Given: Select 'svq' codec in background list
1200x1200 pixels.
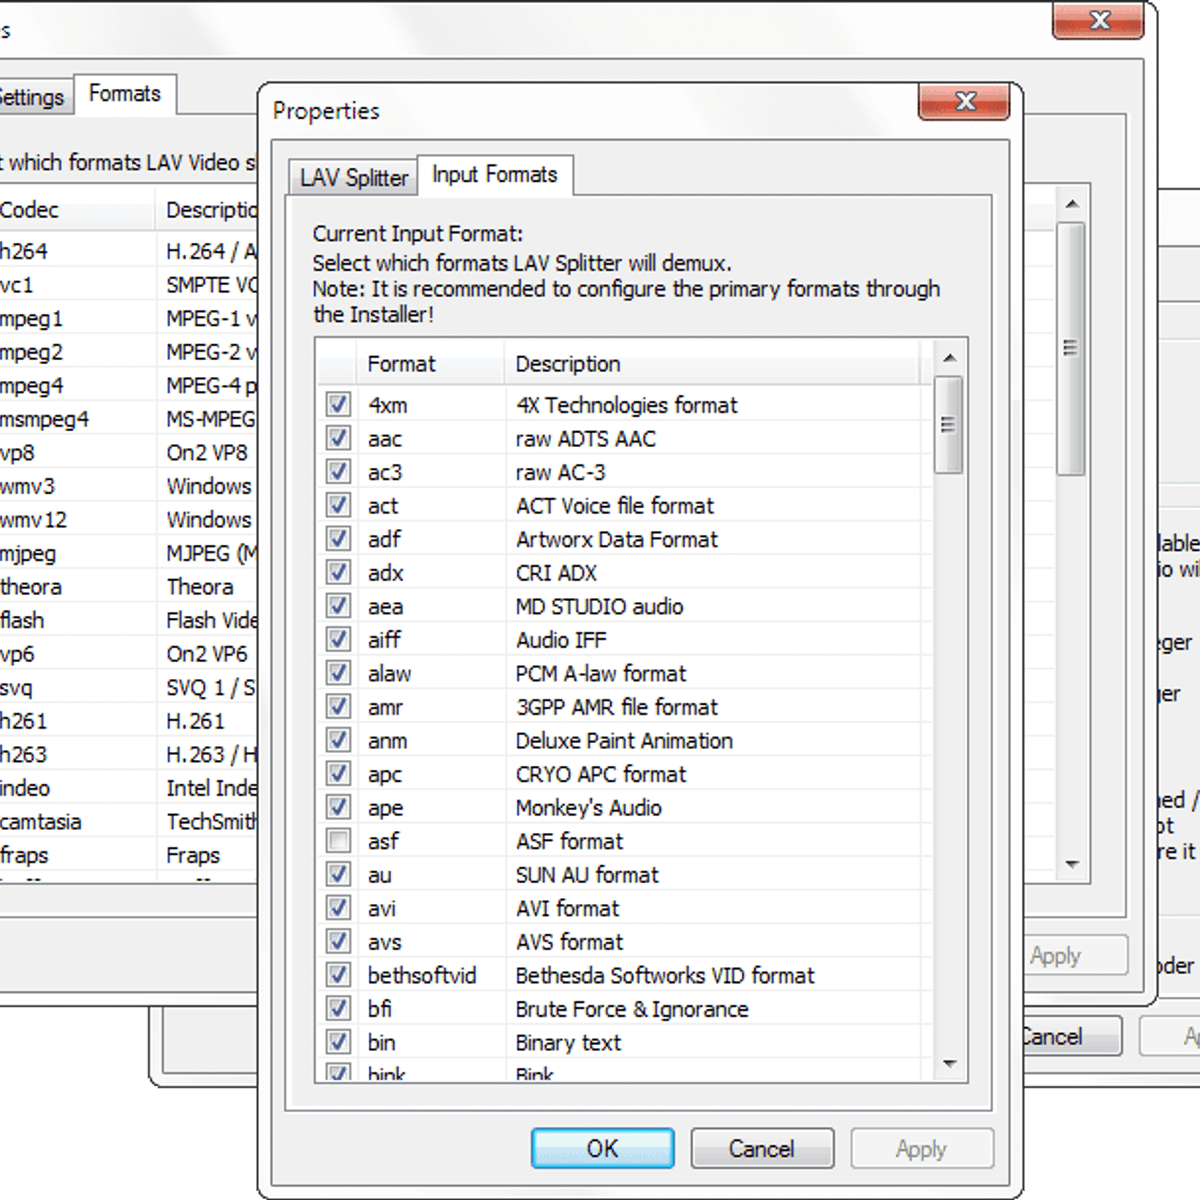Looking at the screenshot, I should click(x=16, y=688).
